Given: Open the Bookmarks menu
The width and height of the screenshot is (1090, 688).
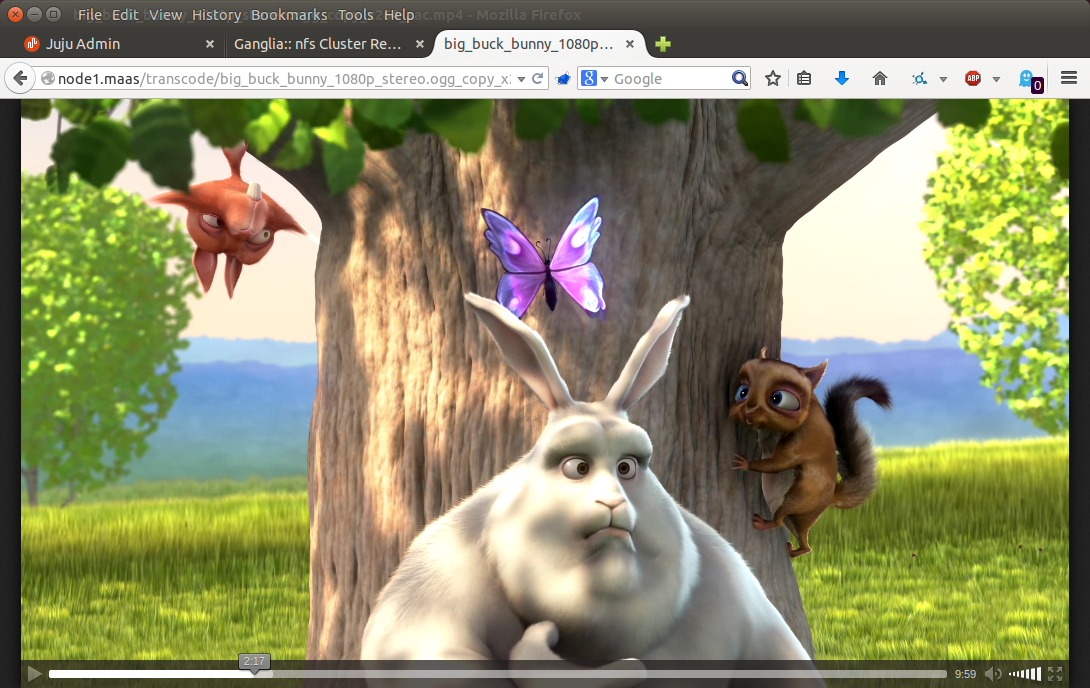Looking at the screenshot, I should tap(289, 15).
